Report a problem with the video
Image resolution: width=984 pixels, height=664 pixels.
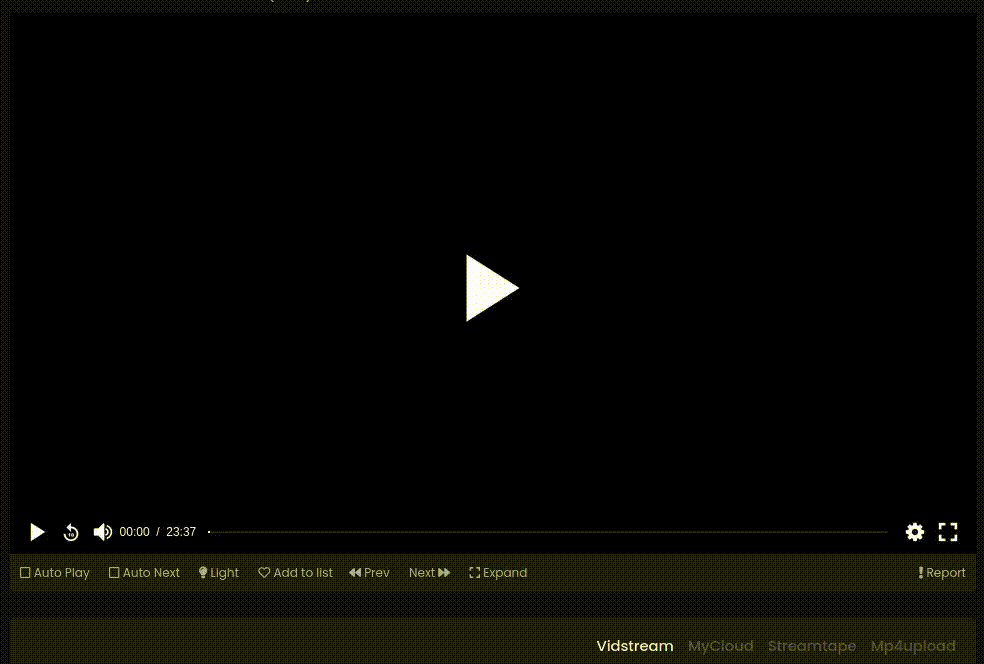[x=941, y=573]
